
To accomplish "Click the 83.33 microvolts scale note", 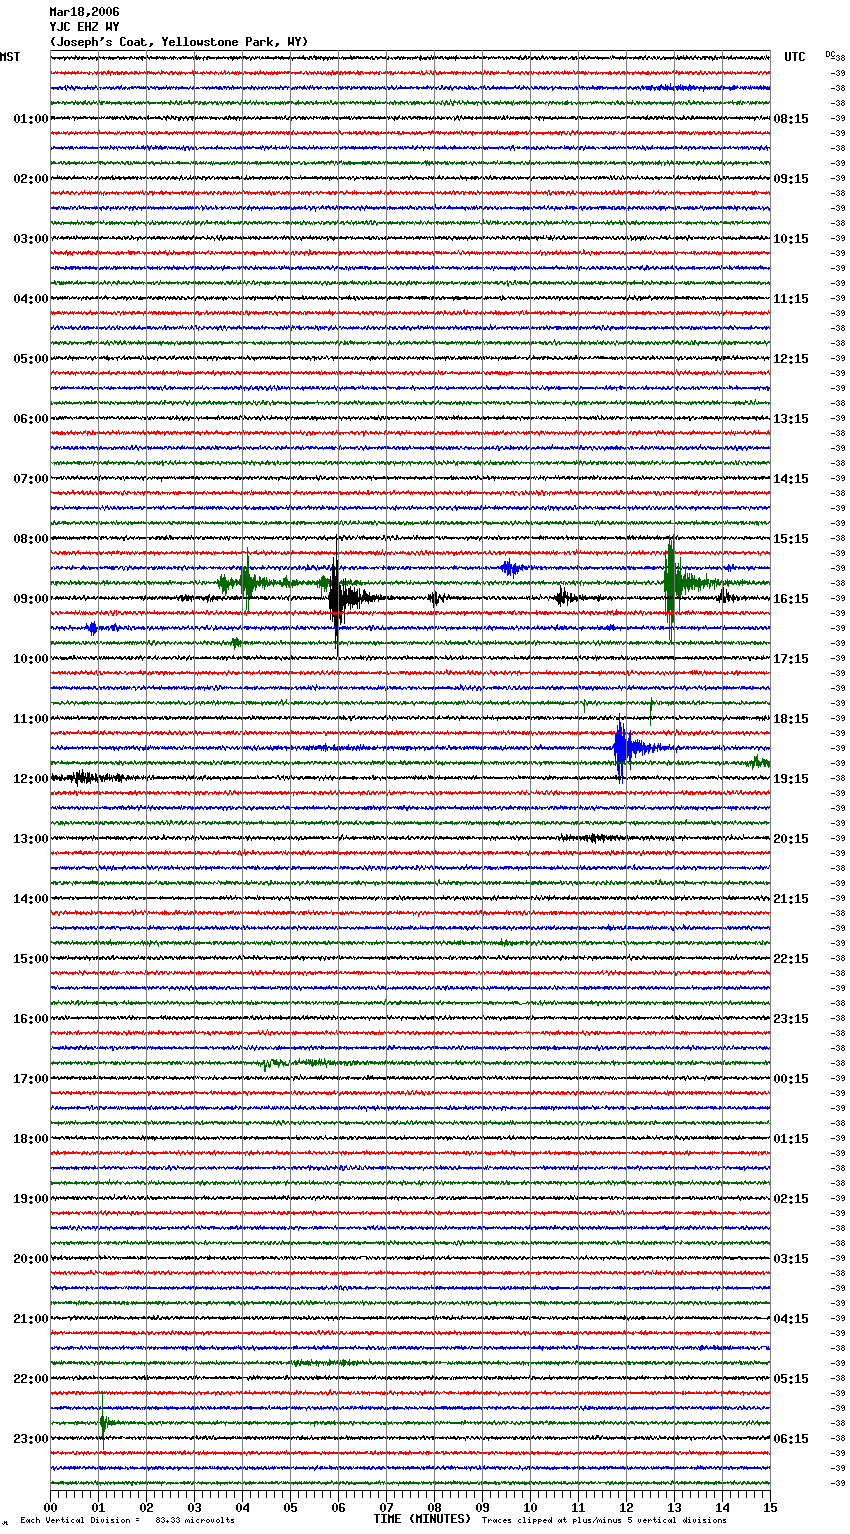I will (x=195, y=1520).
